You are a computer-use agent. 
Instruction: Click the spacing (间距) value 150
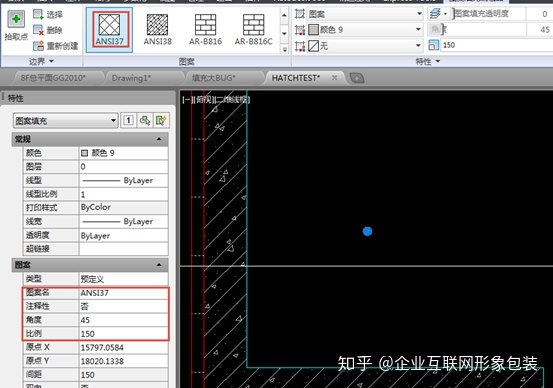click(123, 375)
